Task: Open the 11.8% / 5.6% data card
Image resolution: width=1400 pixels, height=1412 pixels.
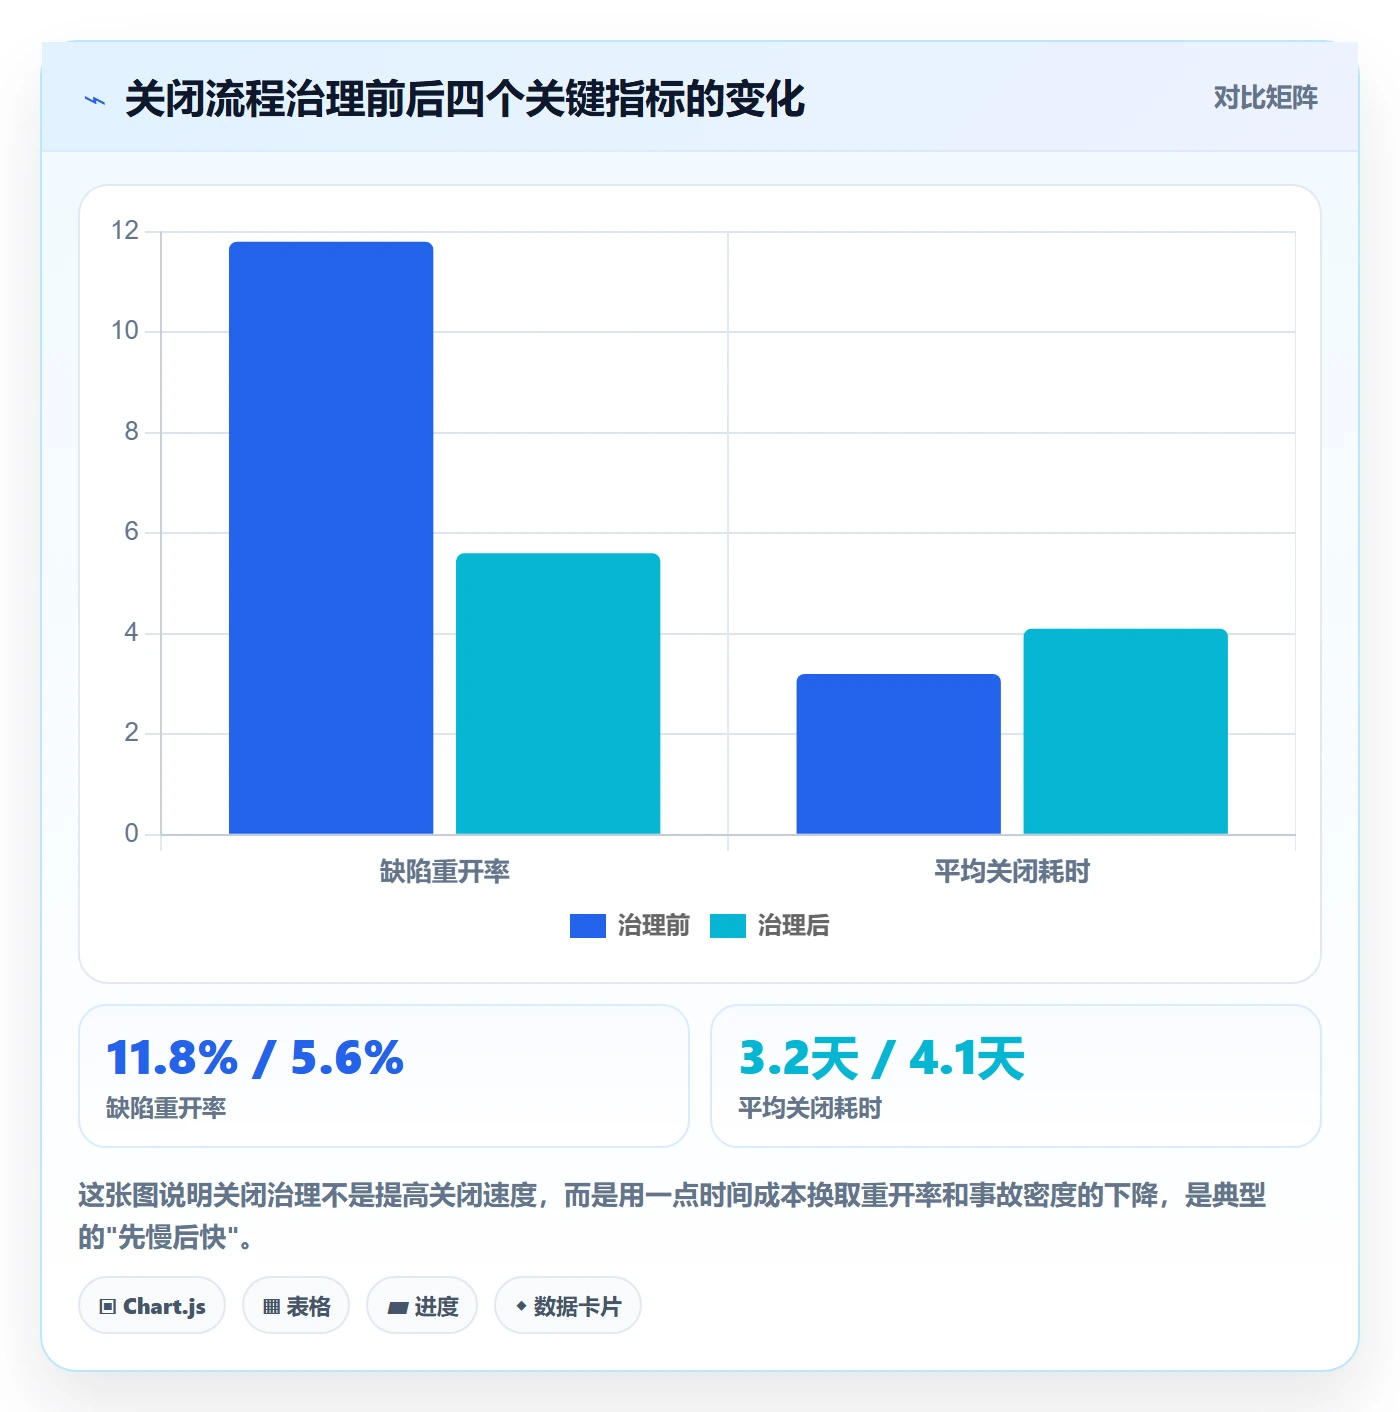Action: 384,1076
